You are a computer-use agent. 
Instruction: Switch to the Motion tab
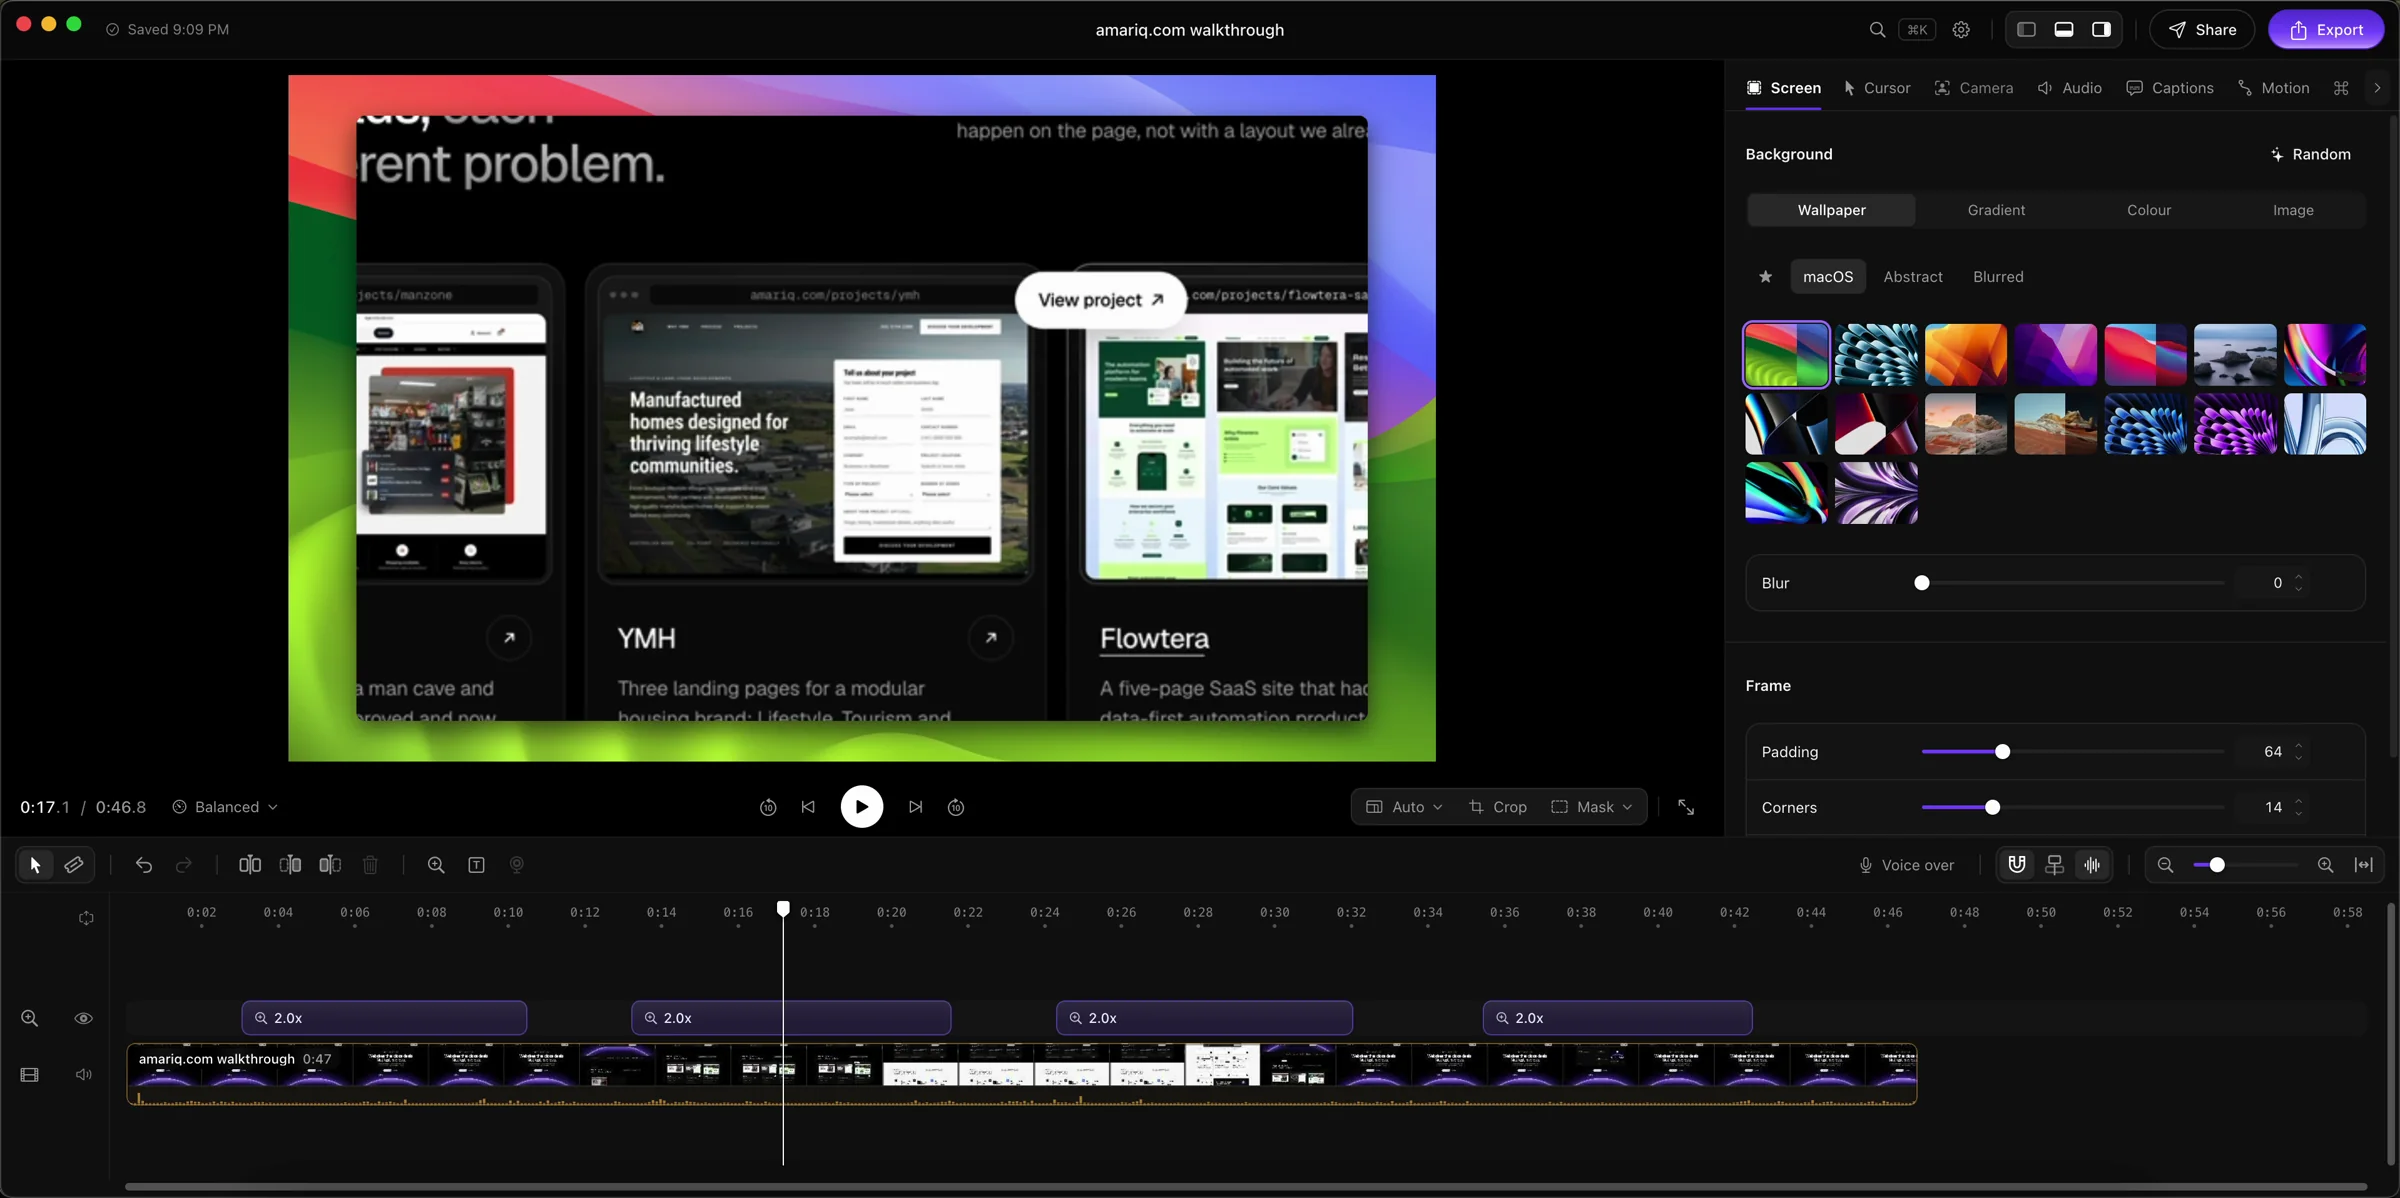2274,88
